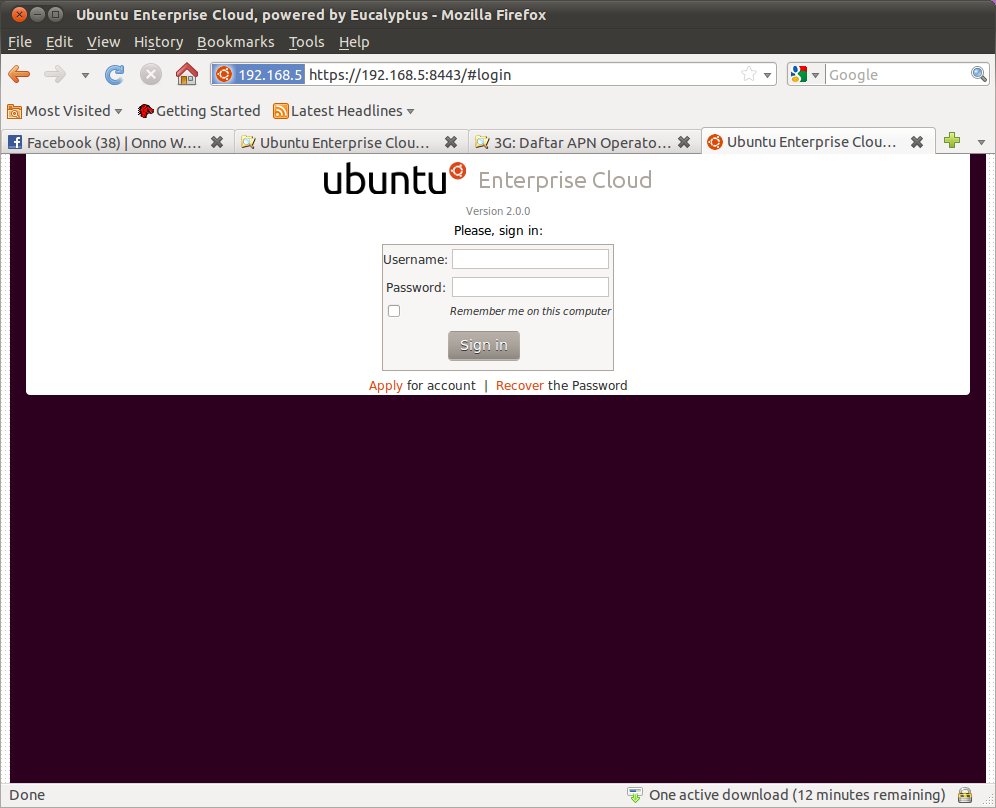Open a new tab with the plus icon
Screen dimensions: 996x808
pos(952,141)
